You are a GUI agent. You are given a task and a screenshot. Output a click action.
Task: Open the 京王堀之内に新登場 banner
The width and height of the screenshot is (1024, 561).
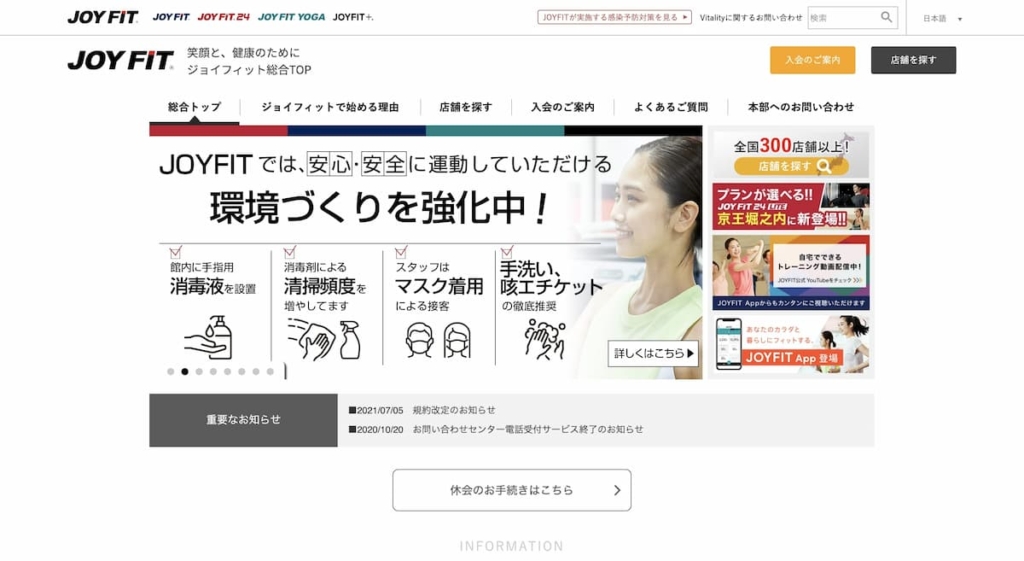791,206
